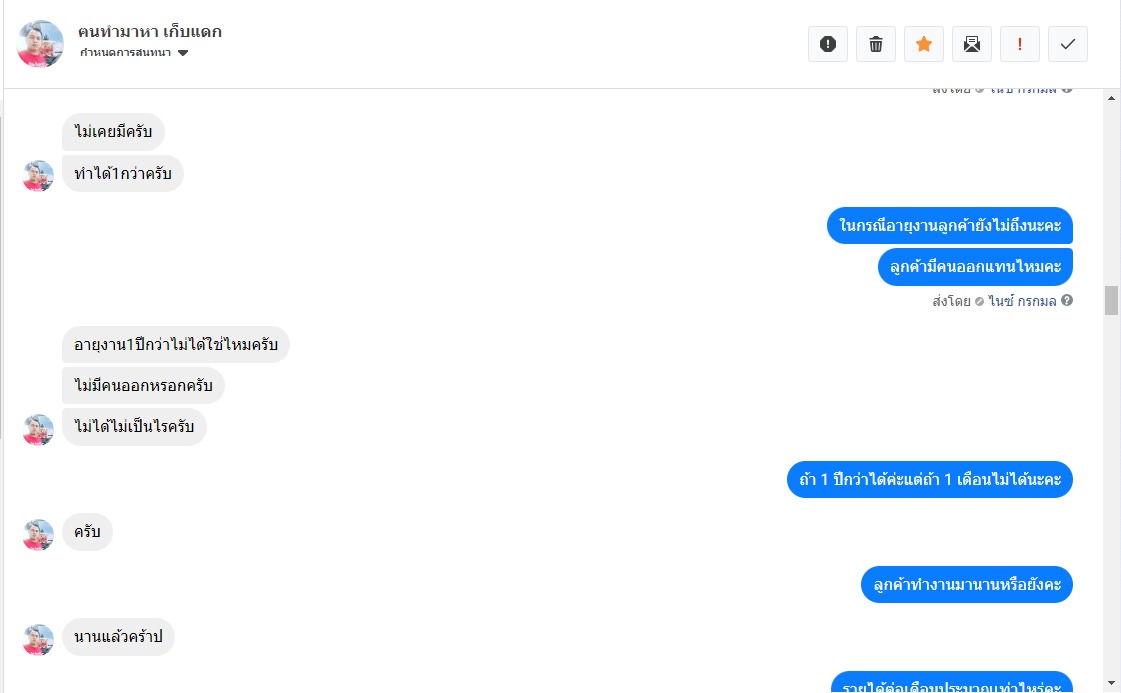Select message ลูกค้ามีคนออกแทนไหมคะ
The image size is (1121, 693).
975,267
